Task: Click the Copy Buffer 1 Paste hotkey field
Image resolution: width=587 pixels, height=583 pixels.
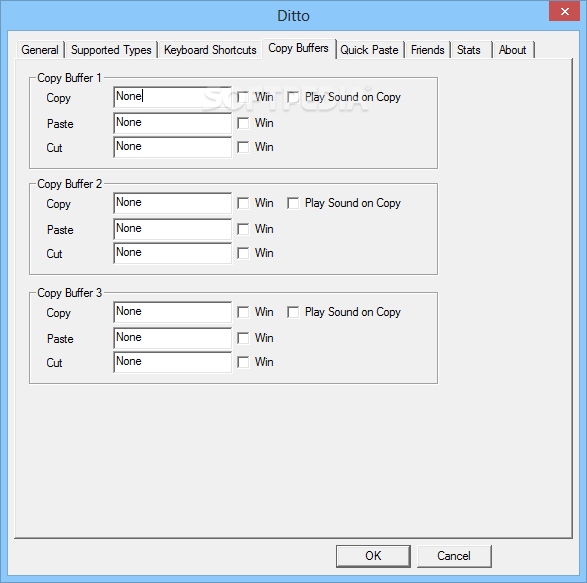Action: click(x=173, y=123)
